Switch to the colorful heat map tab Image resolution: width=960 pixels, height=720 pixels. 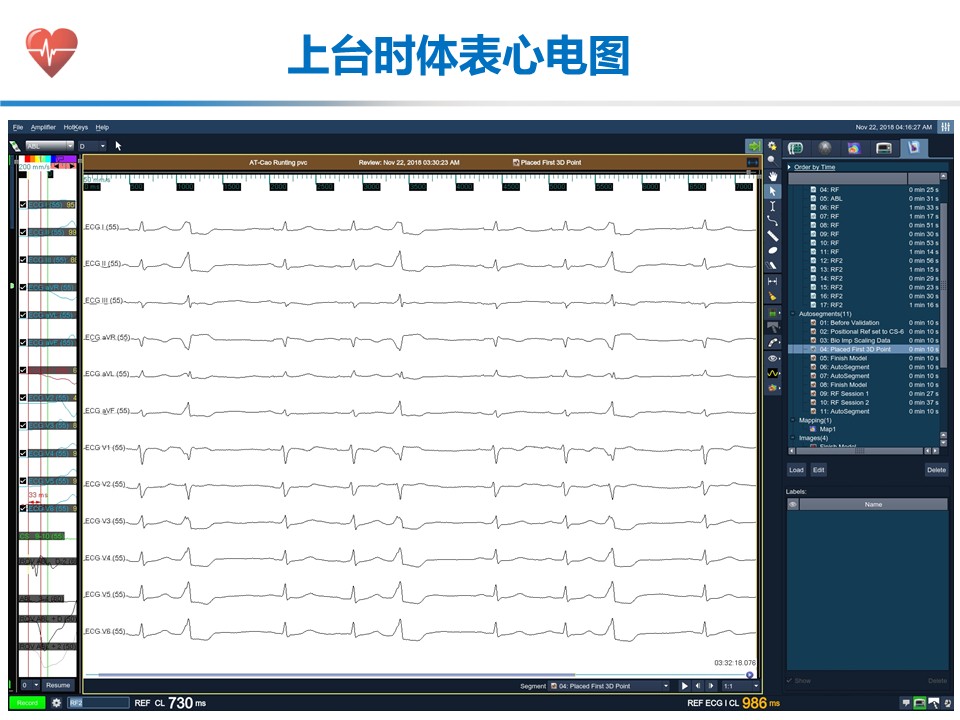853,148
